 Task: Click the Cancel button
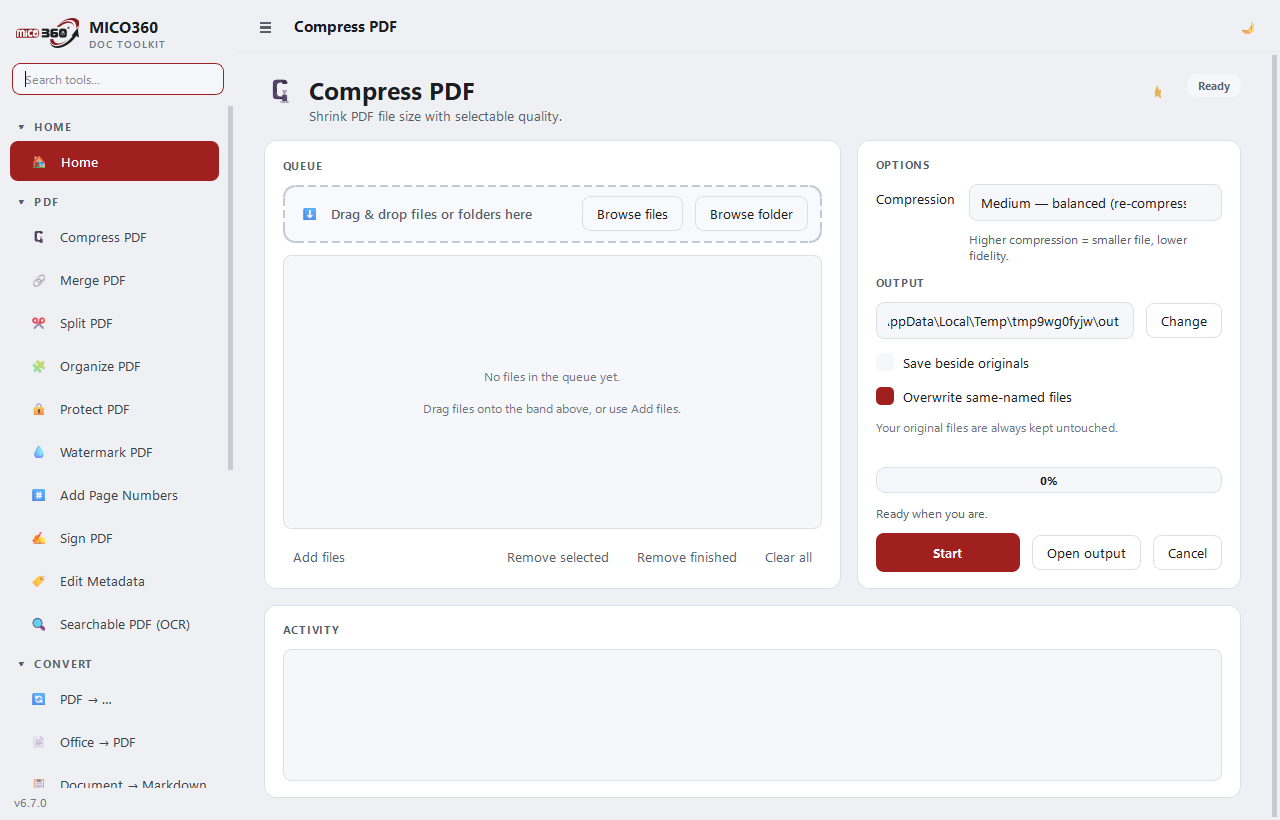(1187, 553)
